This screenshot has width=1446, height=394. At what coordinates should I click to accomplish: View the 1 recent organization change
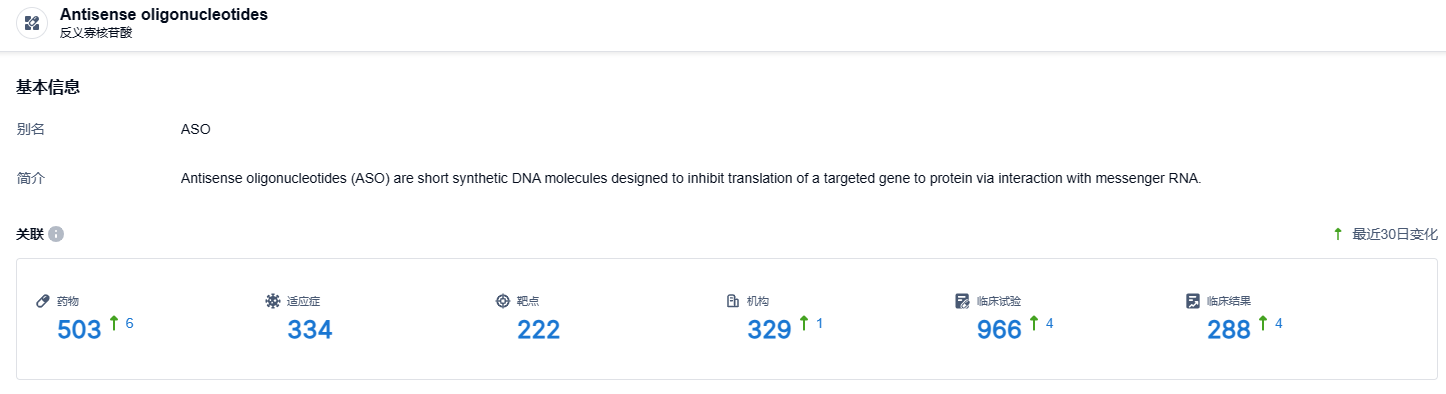coord(820,324)
